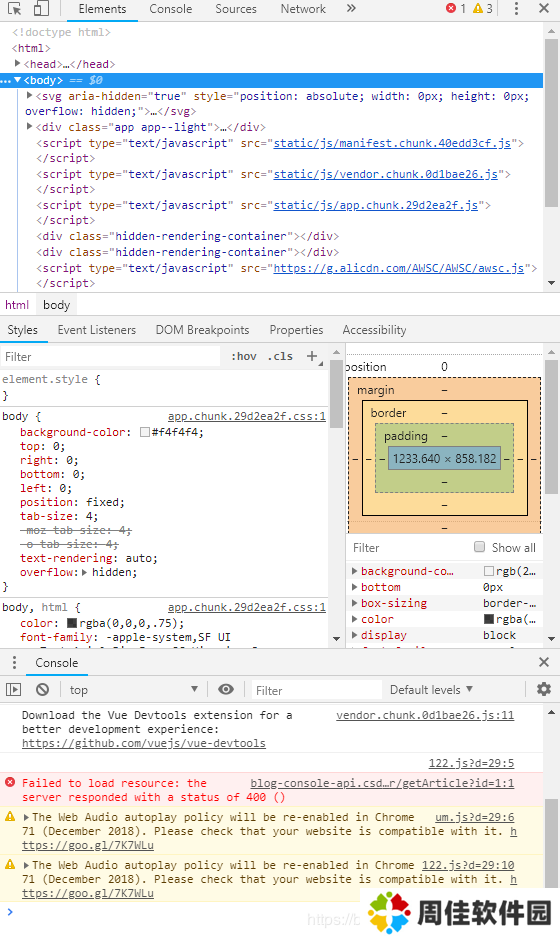Open the Default levels dropdown
This screenshot has height=938, width=560.
[431, 690]
